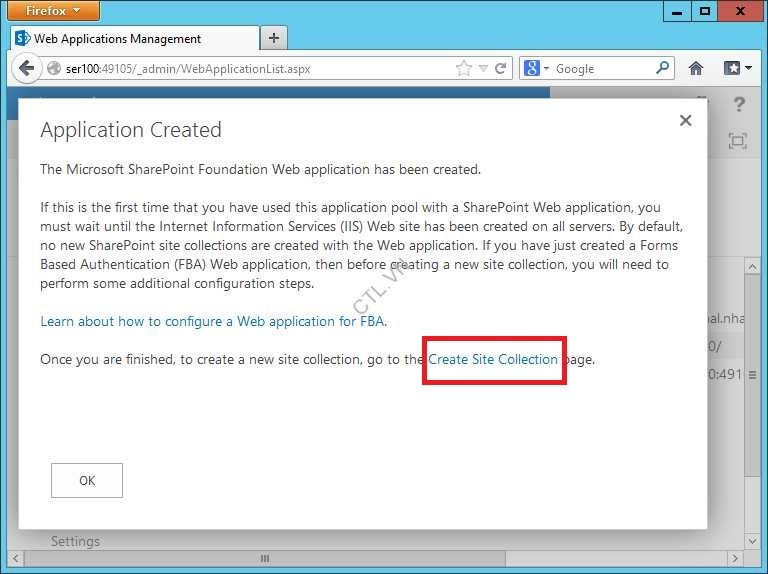Bookmark this page with the star icon
Screen dimensions: 768x574
[464, 69]
